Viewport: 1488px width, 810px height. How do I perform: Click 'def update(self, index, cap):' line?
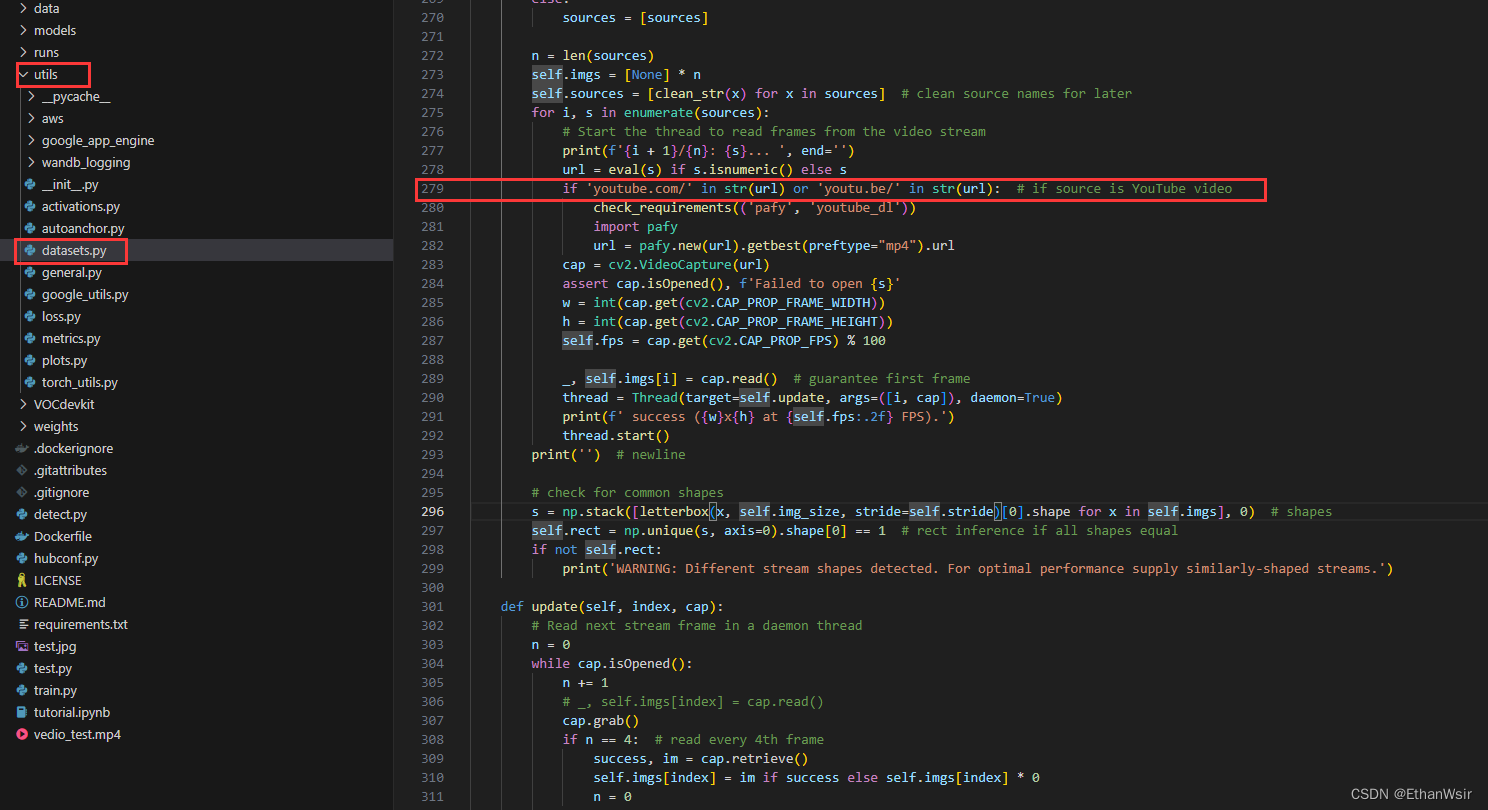pos(612,606)
